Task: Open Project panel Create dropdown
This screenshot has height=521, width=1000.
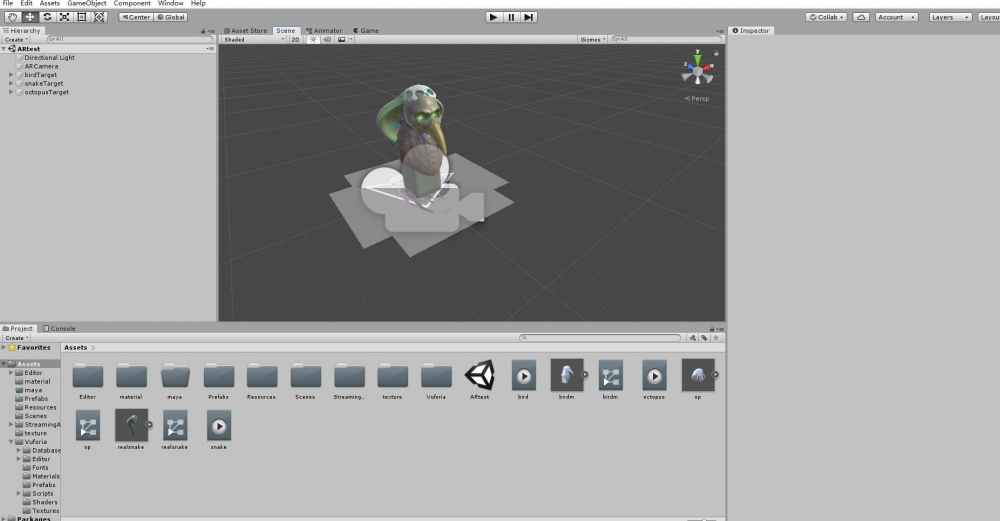Action: coord(17,338)
